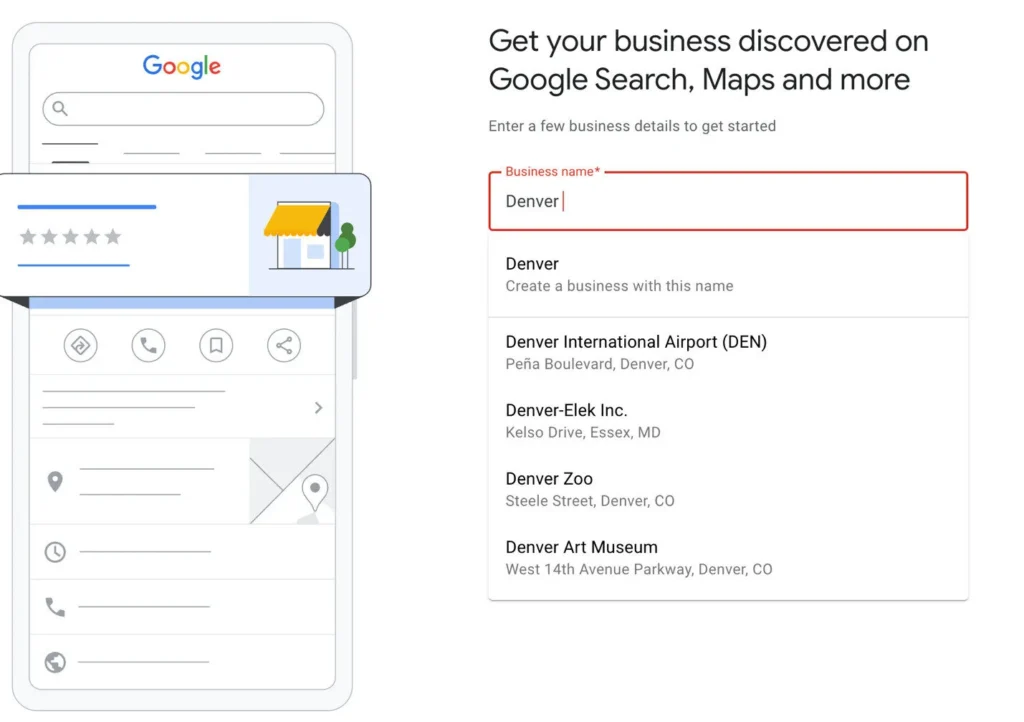
Task: Click the five-star rating row
Action: (71, 236)
